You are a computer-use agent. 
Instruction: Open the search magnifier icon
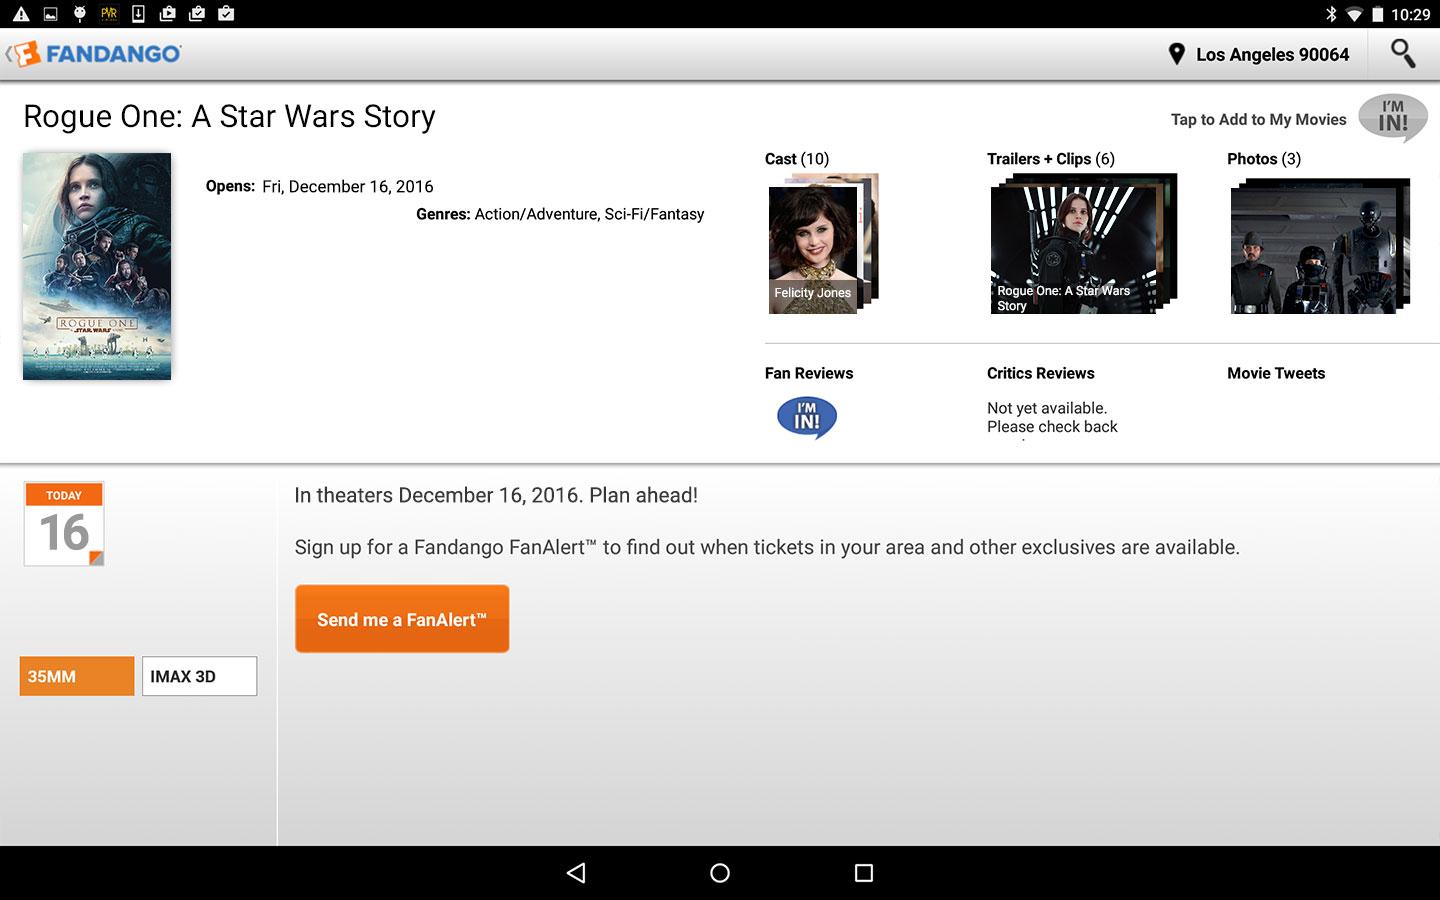pyautogui.click(x=1403, y=53)
